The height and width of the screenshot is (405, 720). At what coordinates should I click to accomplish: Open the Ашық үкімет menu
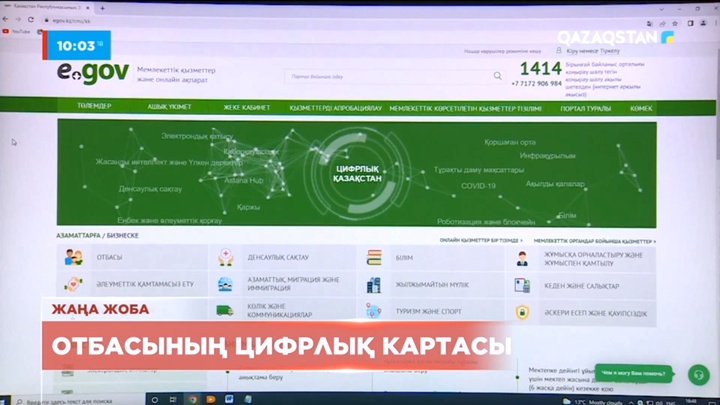pos(169,107)
